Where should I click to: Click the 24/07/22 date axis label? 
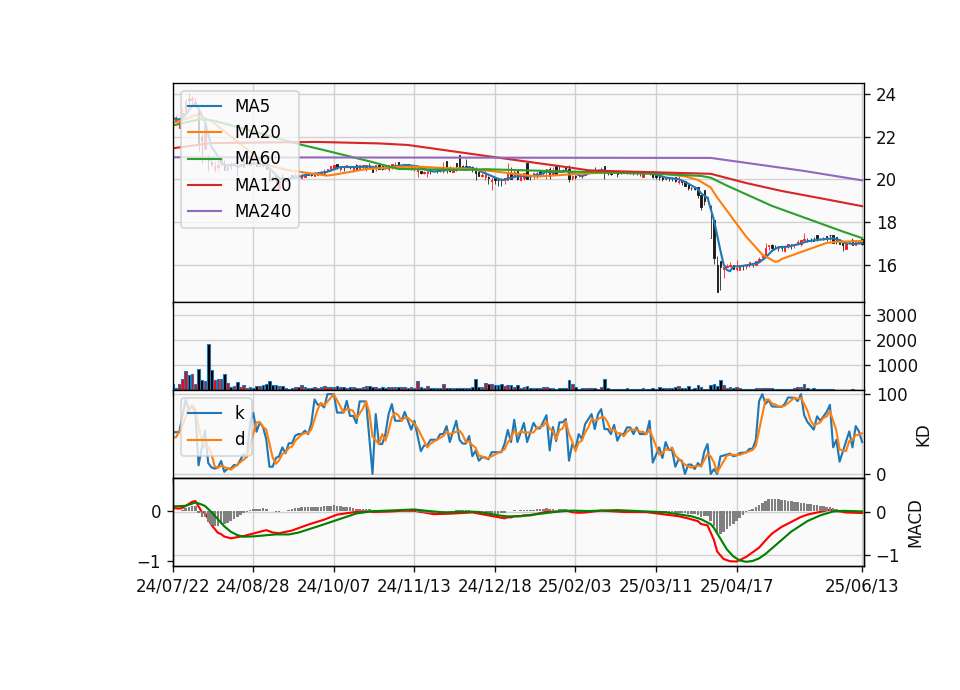173,586
